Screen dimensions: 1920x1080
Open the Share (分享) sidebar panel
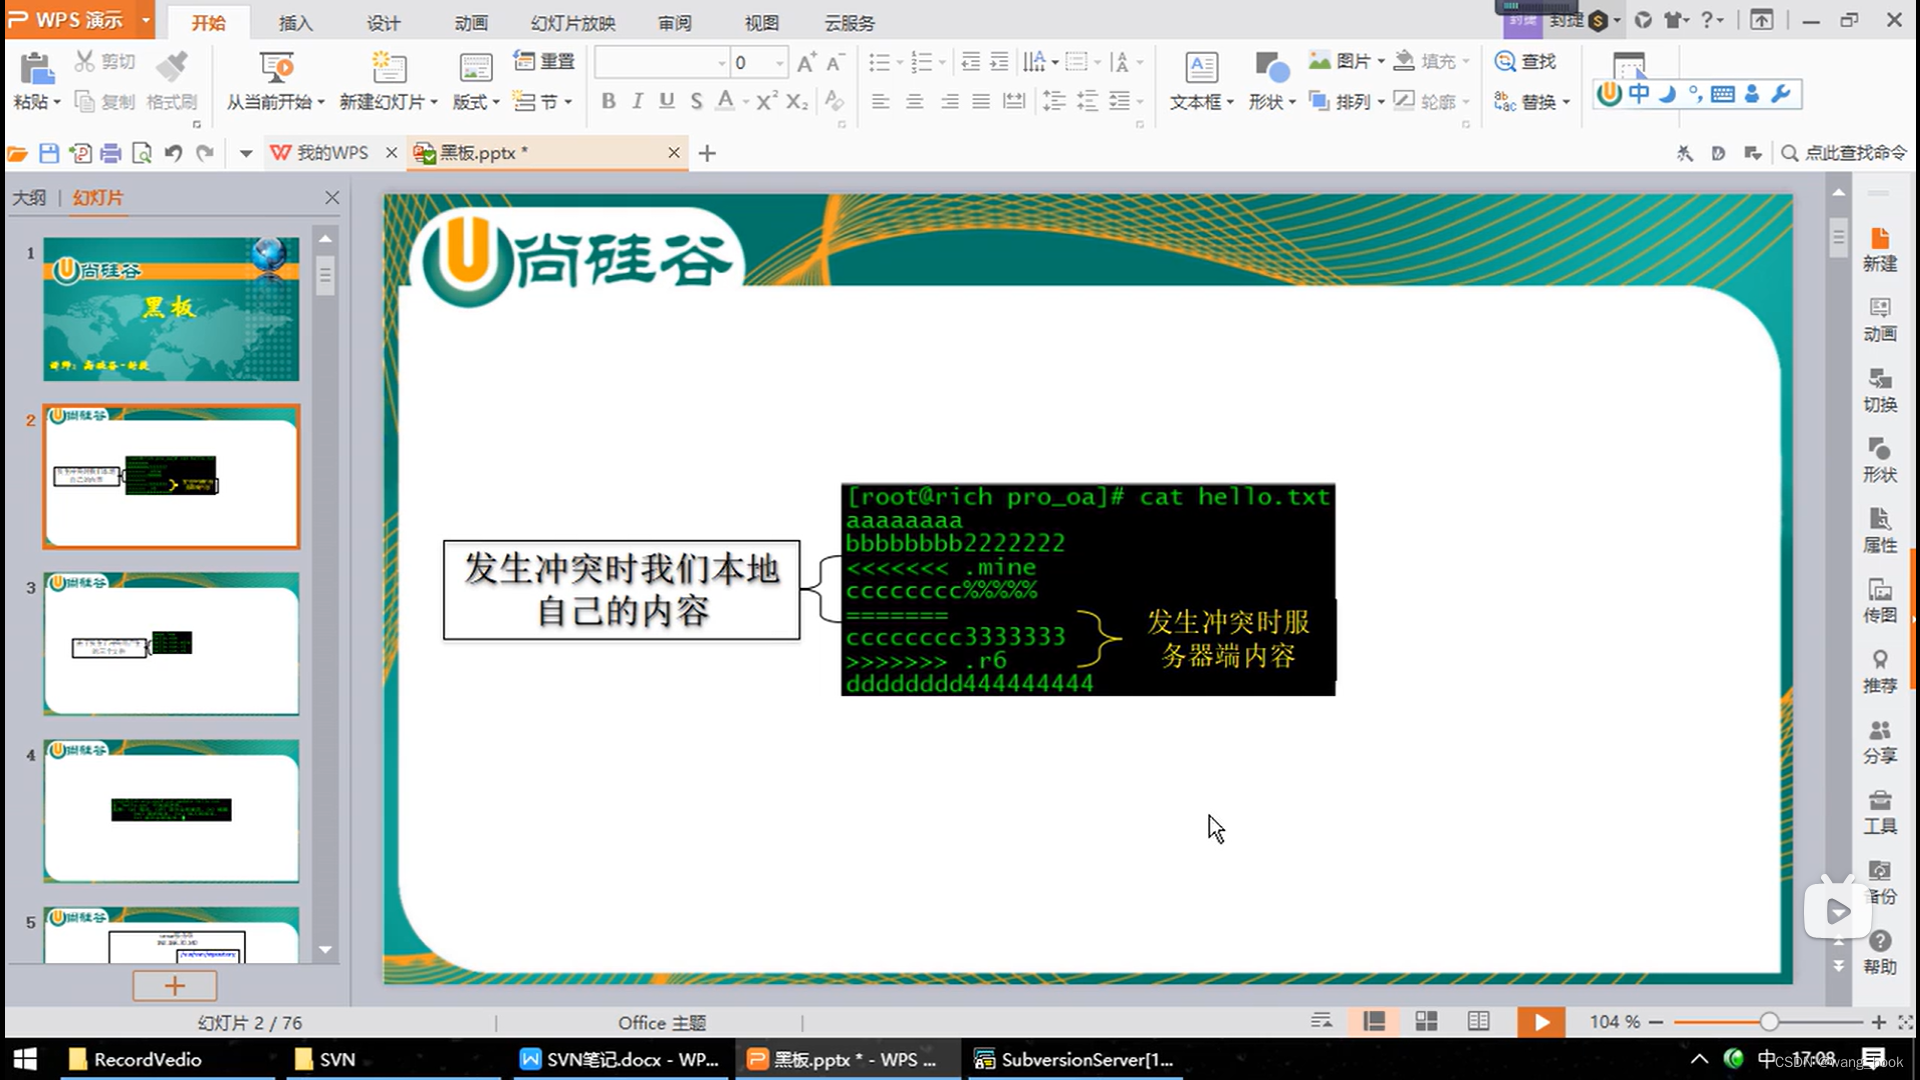(1880, 742)
